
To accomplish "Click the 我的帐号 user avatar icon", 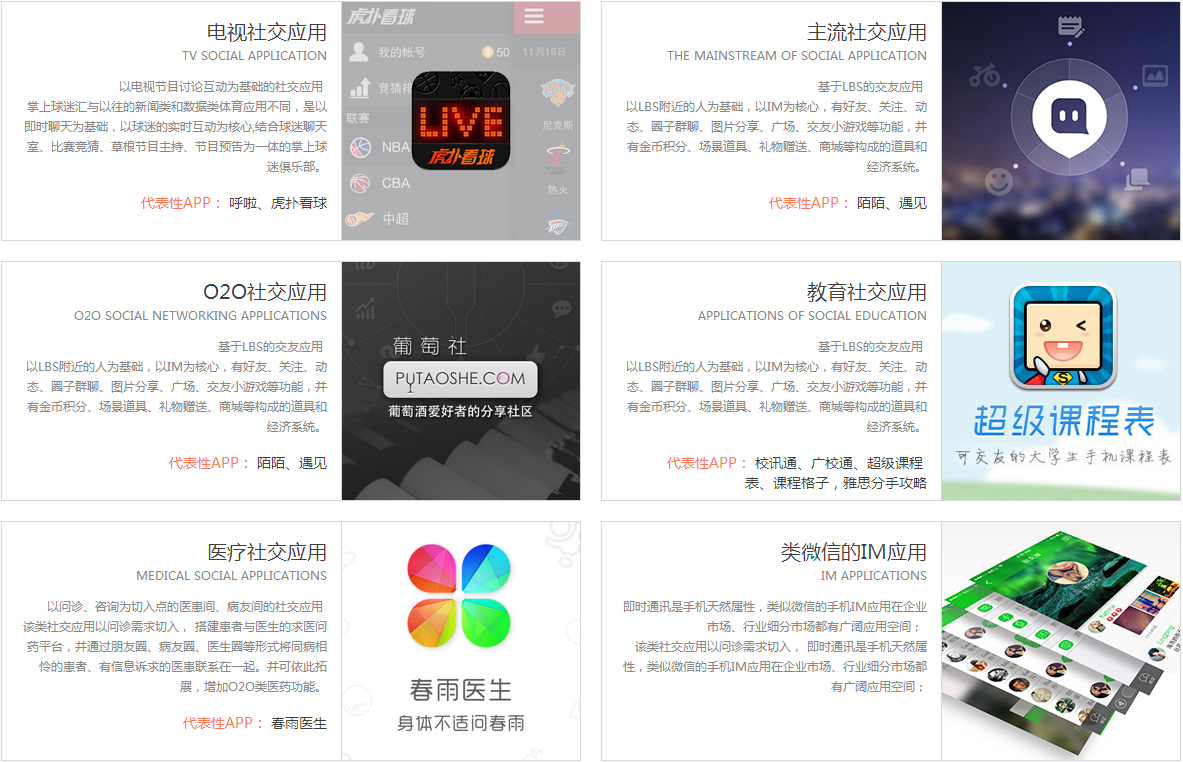I will click(x=360, y=53).
